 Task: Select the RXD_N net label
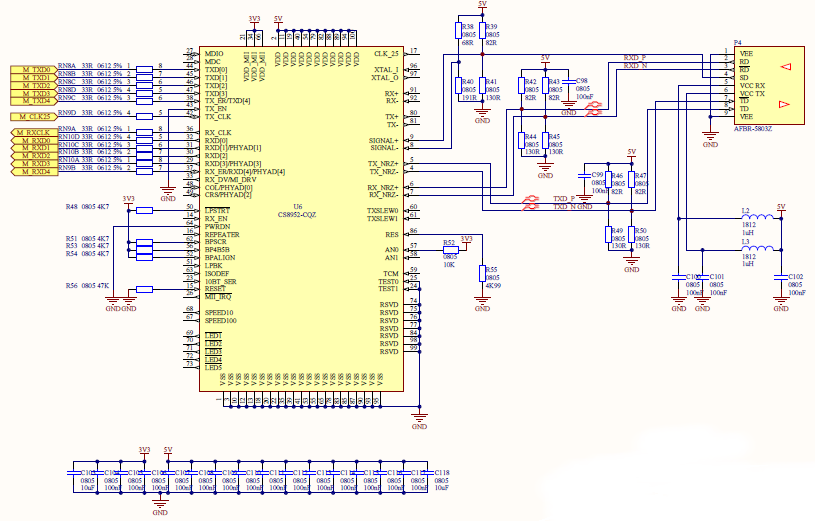point(635,66)
